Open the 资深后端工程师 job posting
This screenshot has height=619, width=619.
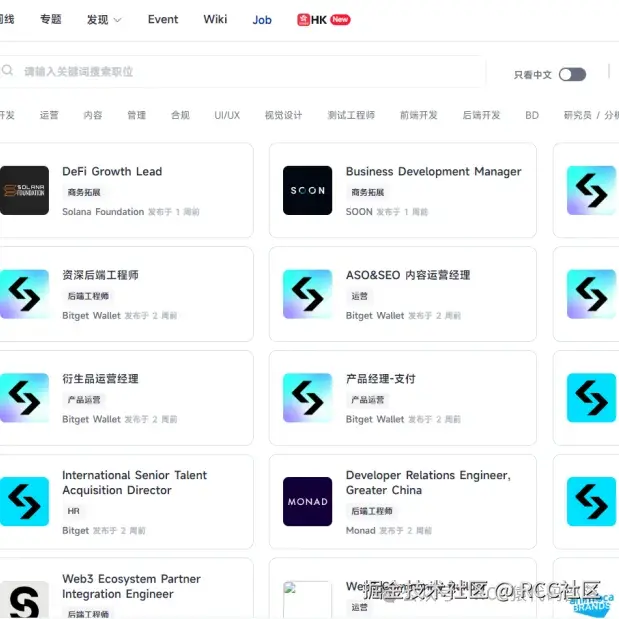click(x=100, y=275)
